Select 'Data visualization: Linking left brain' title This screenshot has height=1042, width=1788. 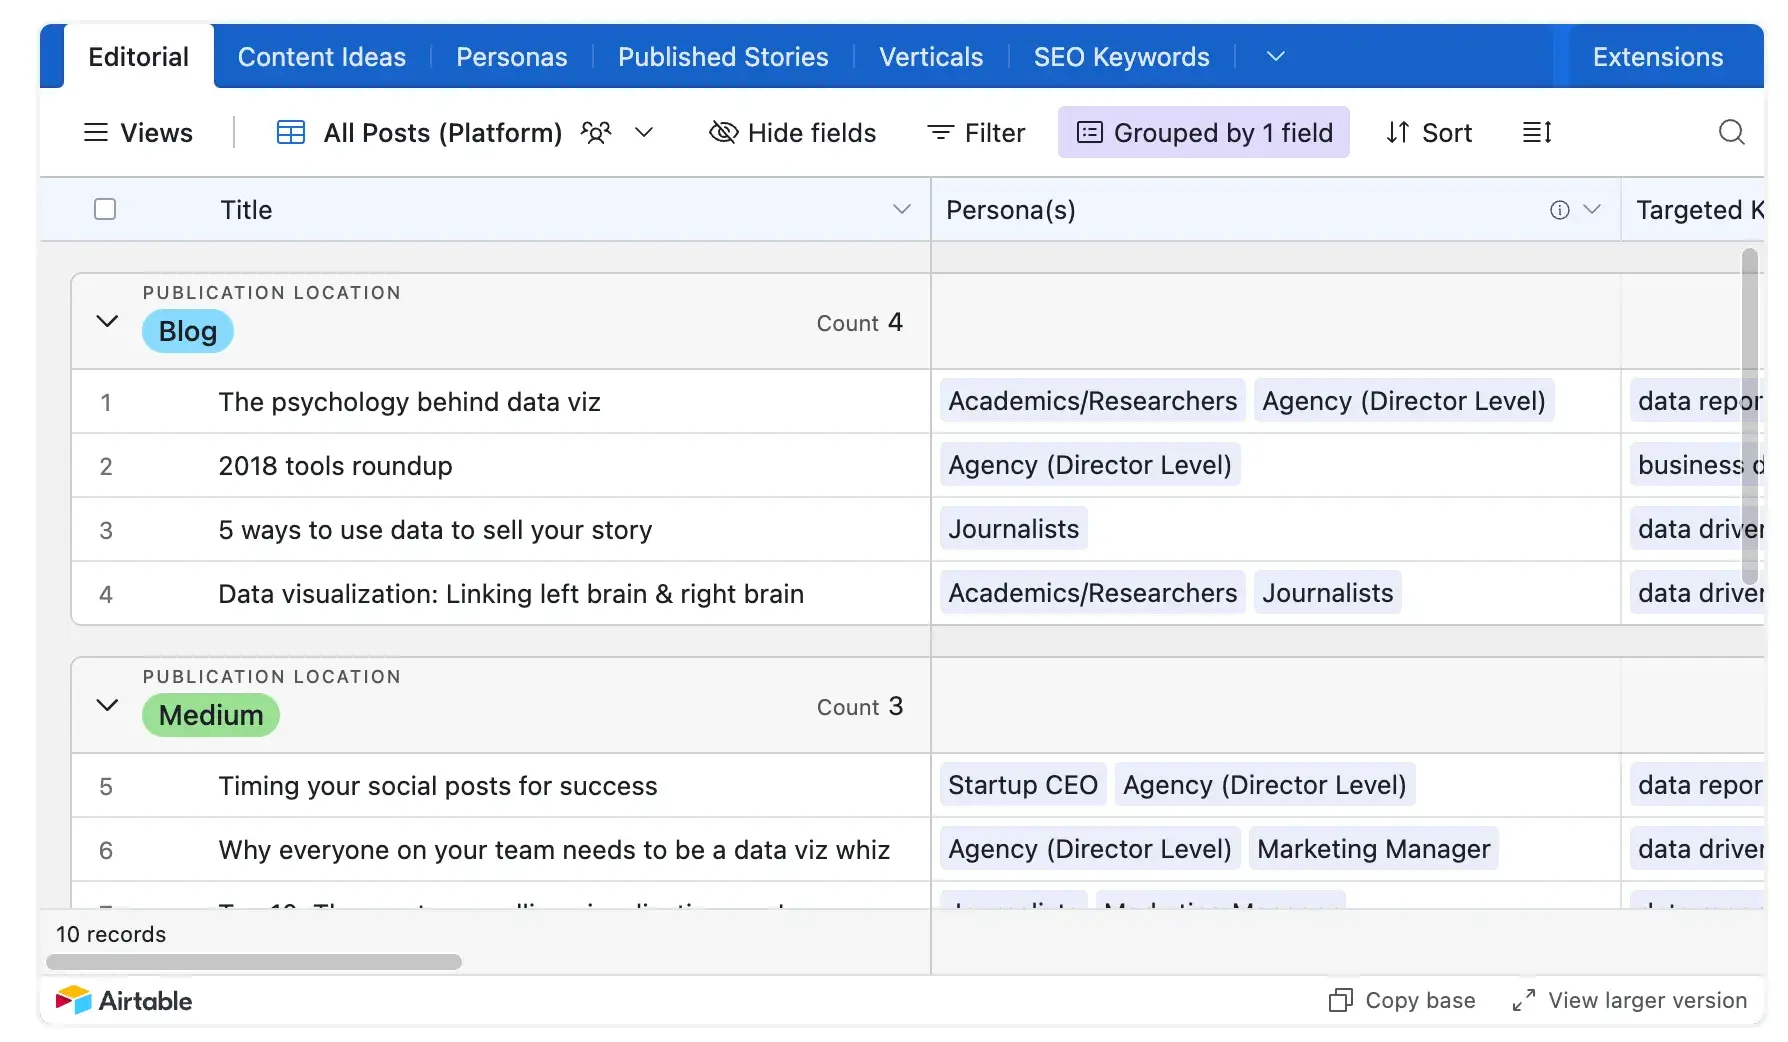pyautogui.click(x=511, y=594)
